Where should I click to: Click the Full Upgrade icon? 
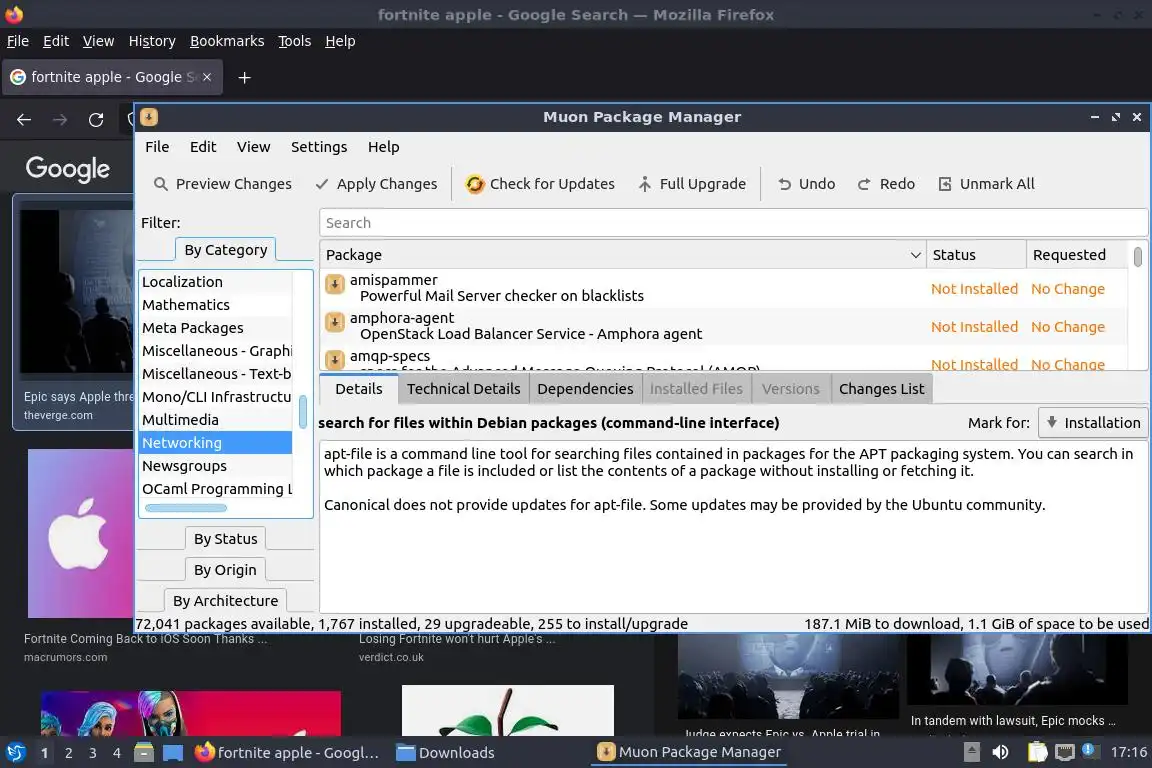point(644,184)
